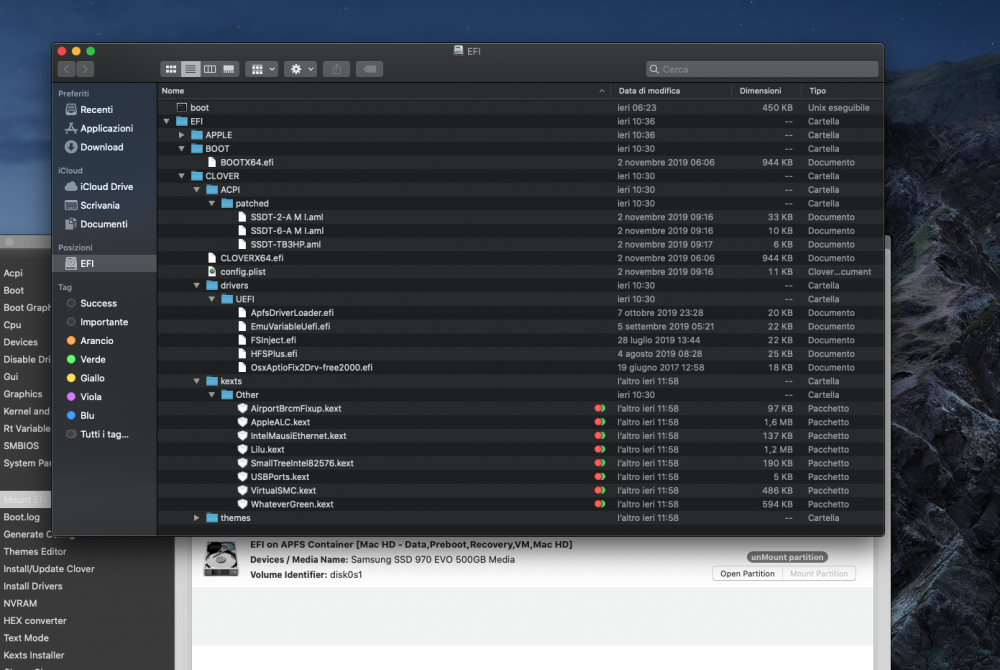This screenshot has height=670, width=1000.
Task: Click Open Partition in Clover Configurator
Action: click(x=747, y=574)
